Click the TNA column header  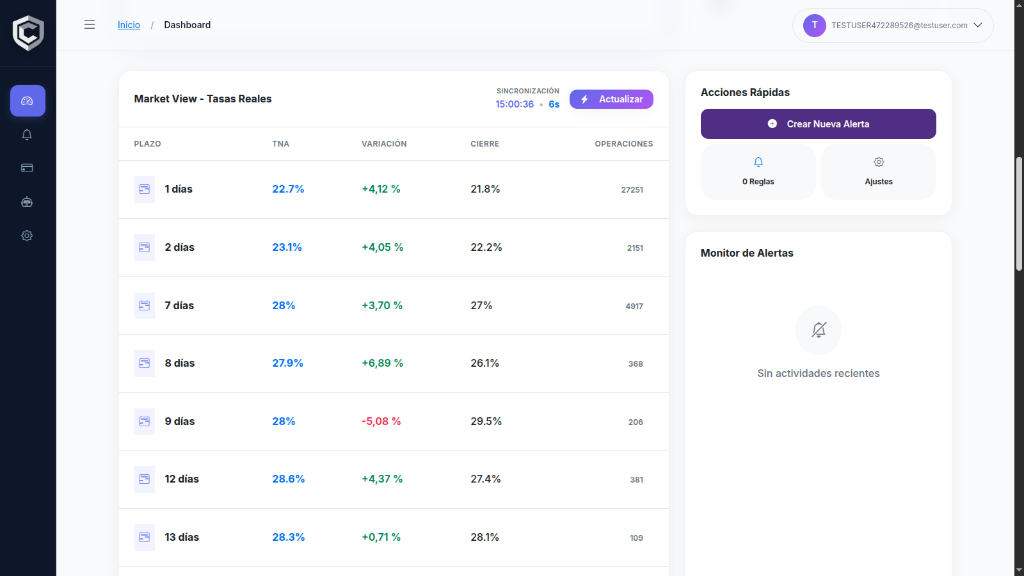pyautogui.click(x=280, y=144)
